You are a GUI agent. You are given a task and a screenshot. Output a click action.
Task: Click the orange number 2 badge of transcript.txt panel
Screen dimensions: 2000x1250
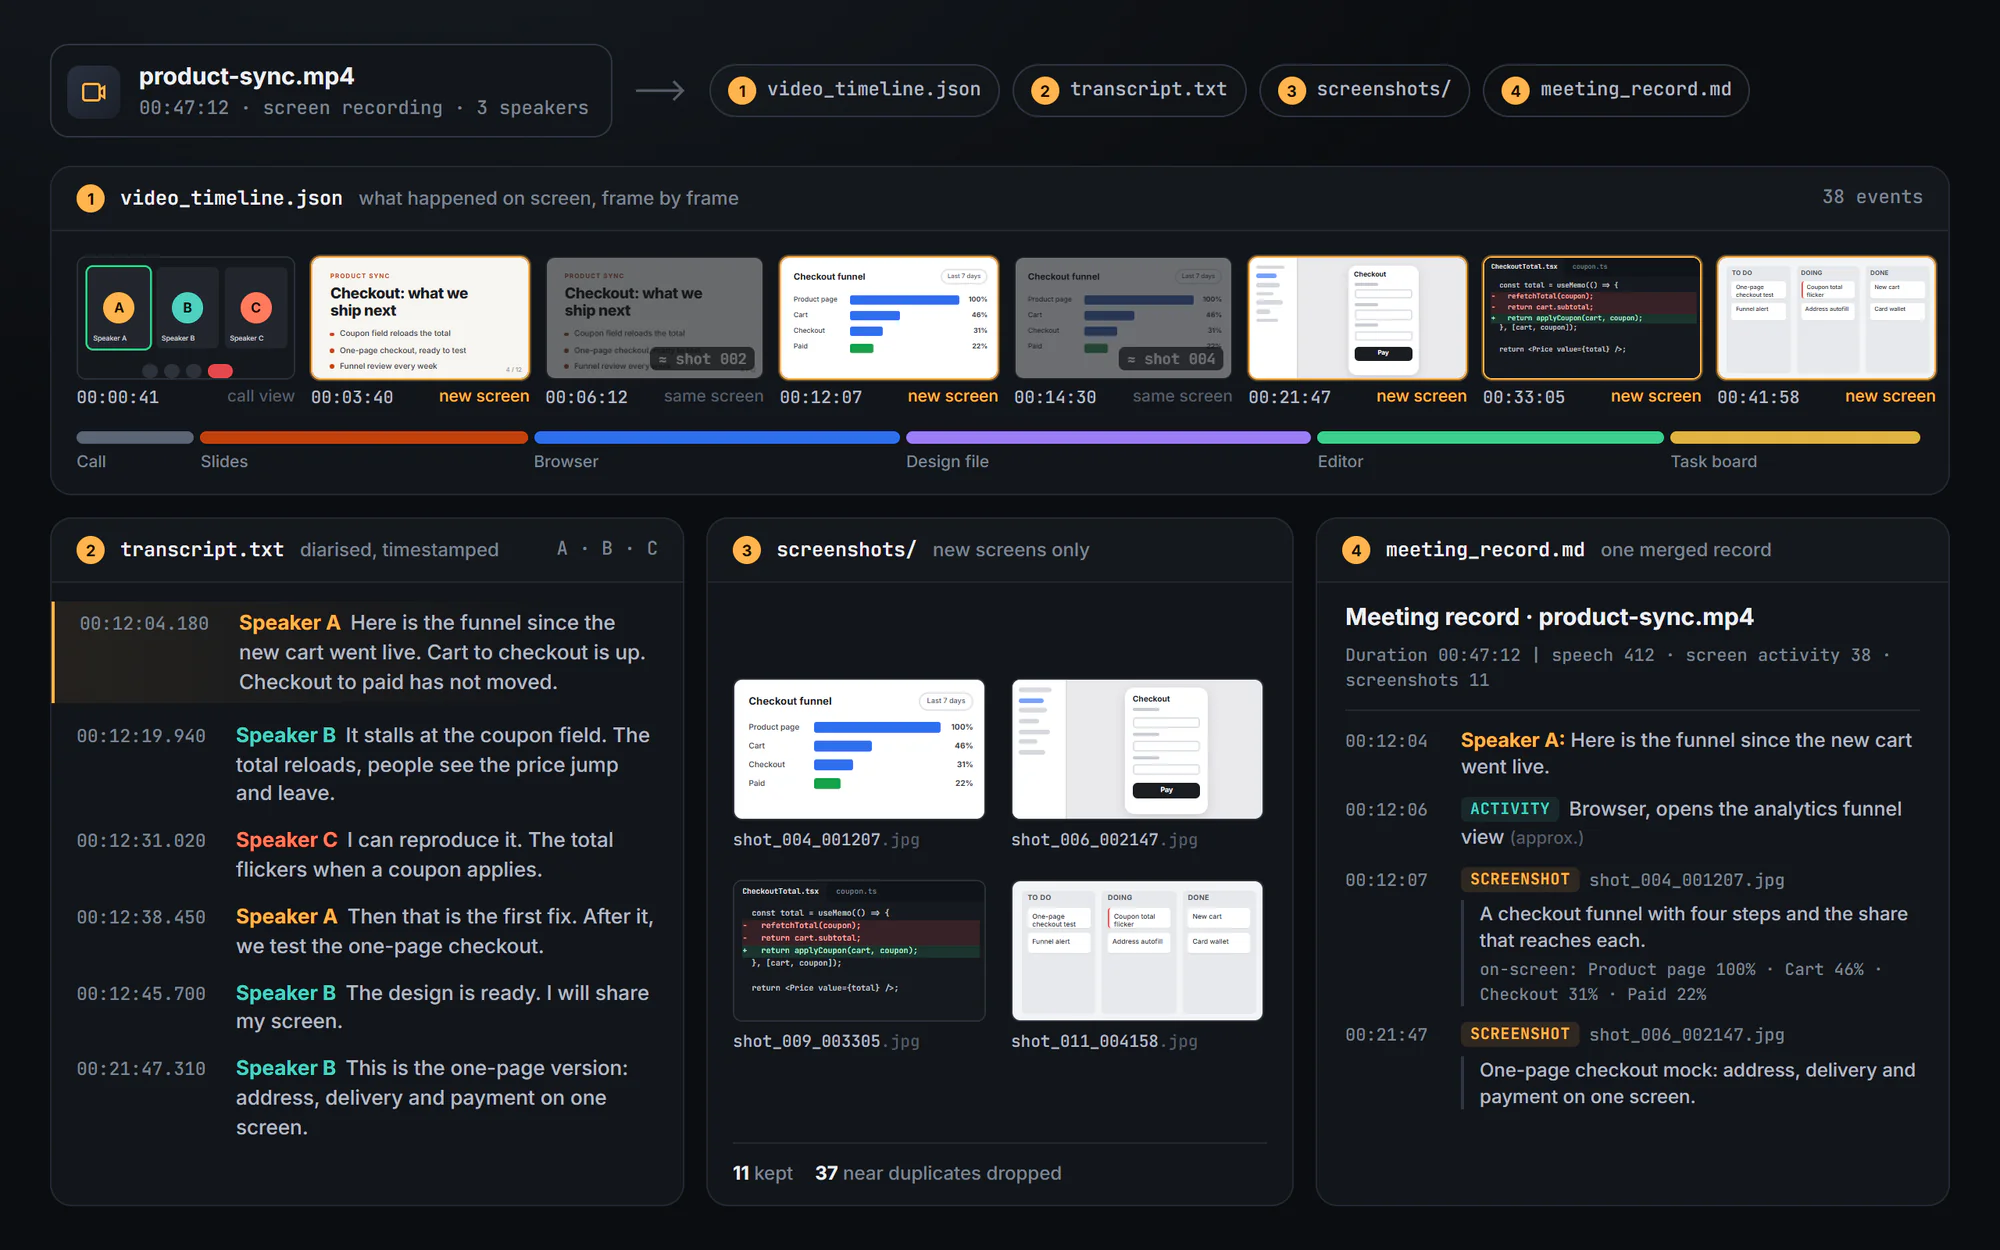91,550
